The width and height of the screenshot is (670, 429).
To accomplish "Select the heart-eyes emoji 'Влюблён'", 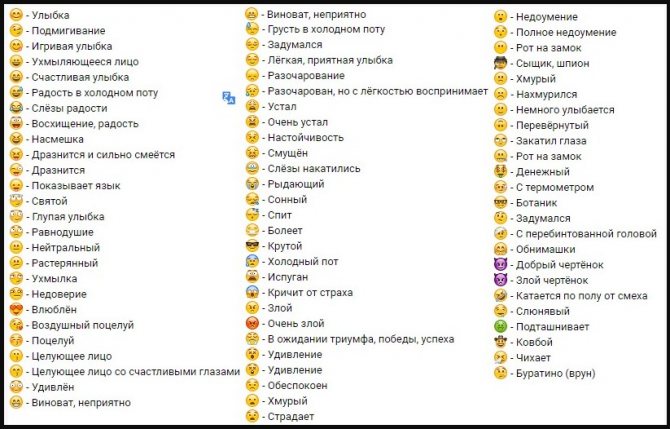I will click(x=16, y=309).
